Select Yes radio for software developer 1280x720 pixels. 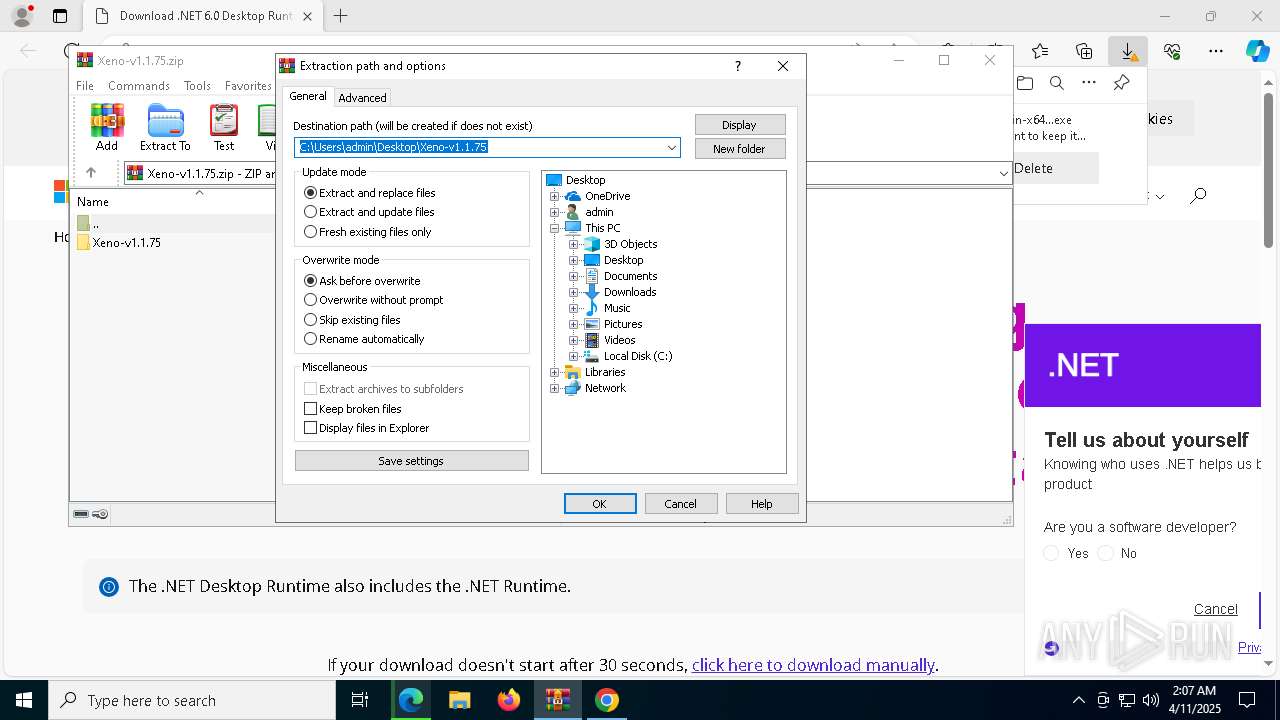(1051, 553)
